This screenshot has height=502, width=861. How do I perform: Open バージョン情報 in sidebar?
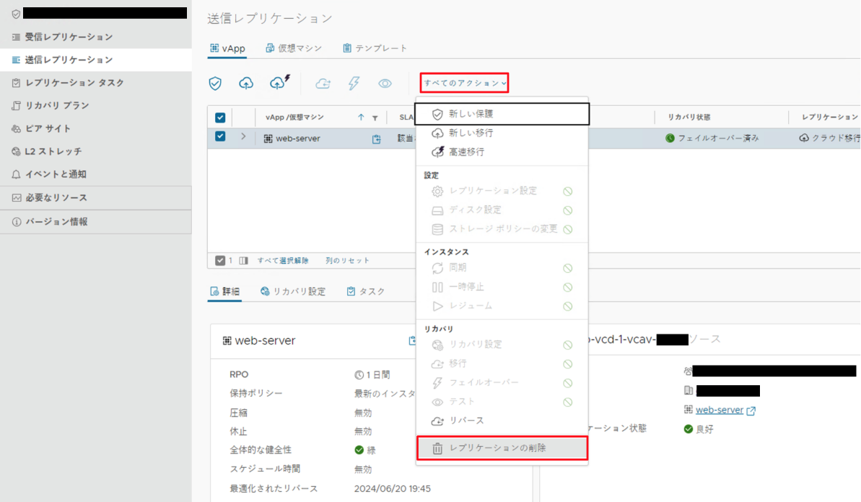pos(96,222)
